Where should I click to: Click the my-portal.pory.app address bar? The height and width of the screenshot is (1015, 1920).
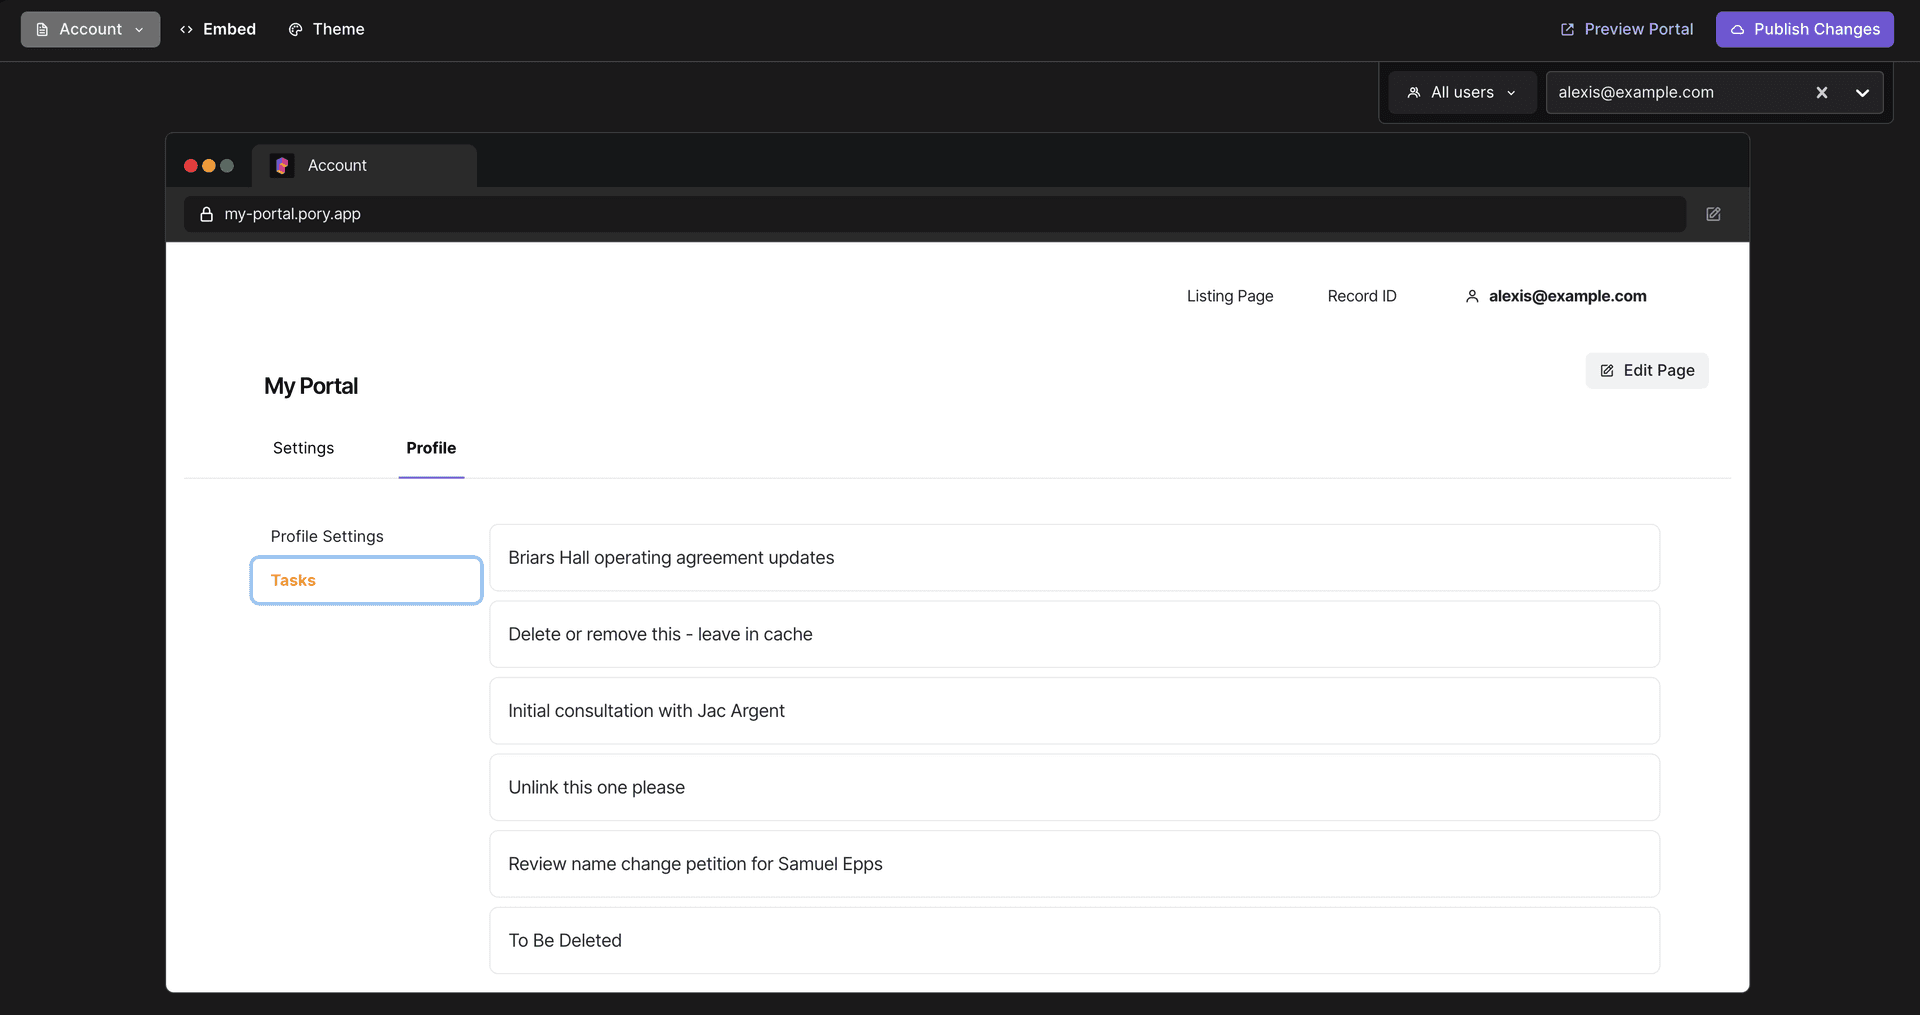pos(934,214)
